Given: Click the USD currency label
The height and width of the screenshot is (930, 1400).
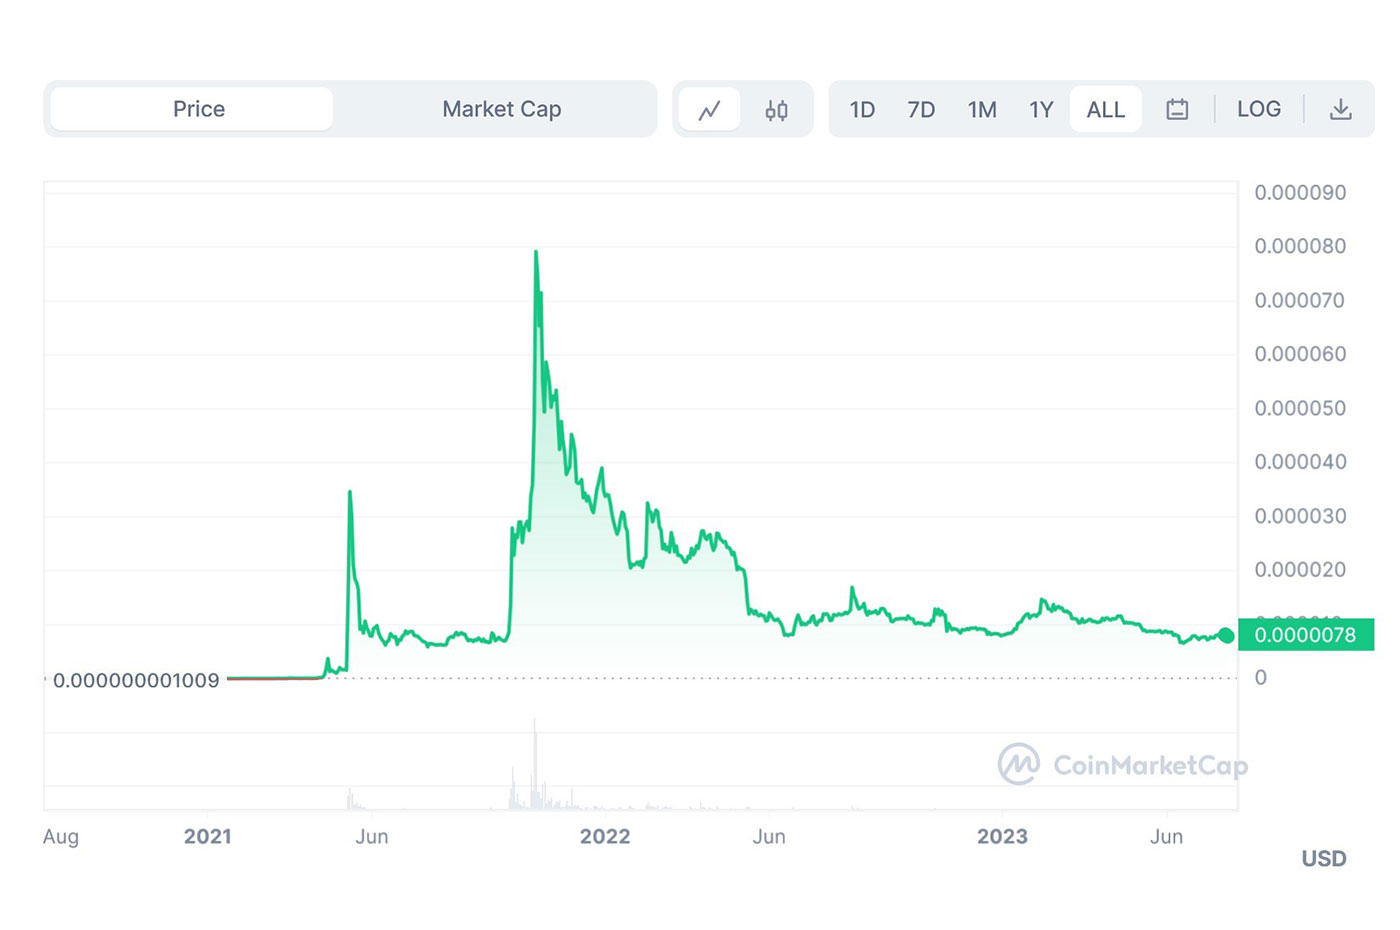Looking at the screenshot, I should coord(1324,859).
